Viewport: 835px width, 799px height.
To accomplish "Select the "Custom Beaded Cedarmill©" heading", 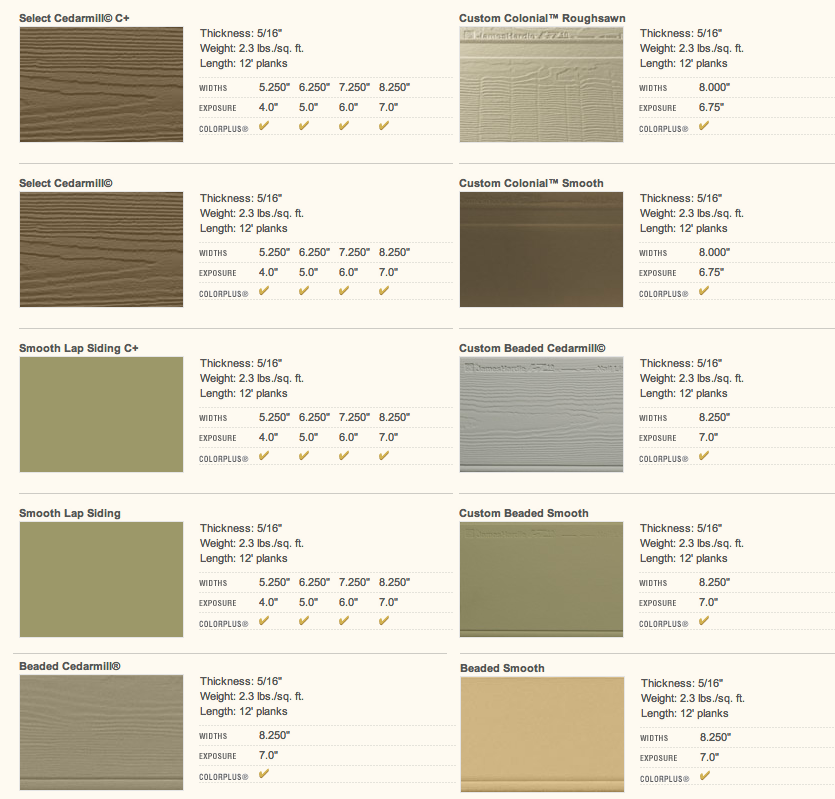I will coord(533,348).
